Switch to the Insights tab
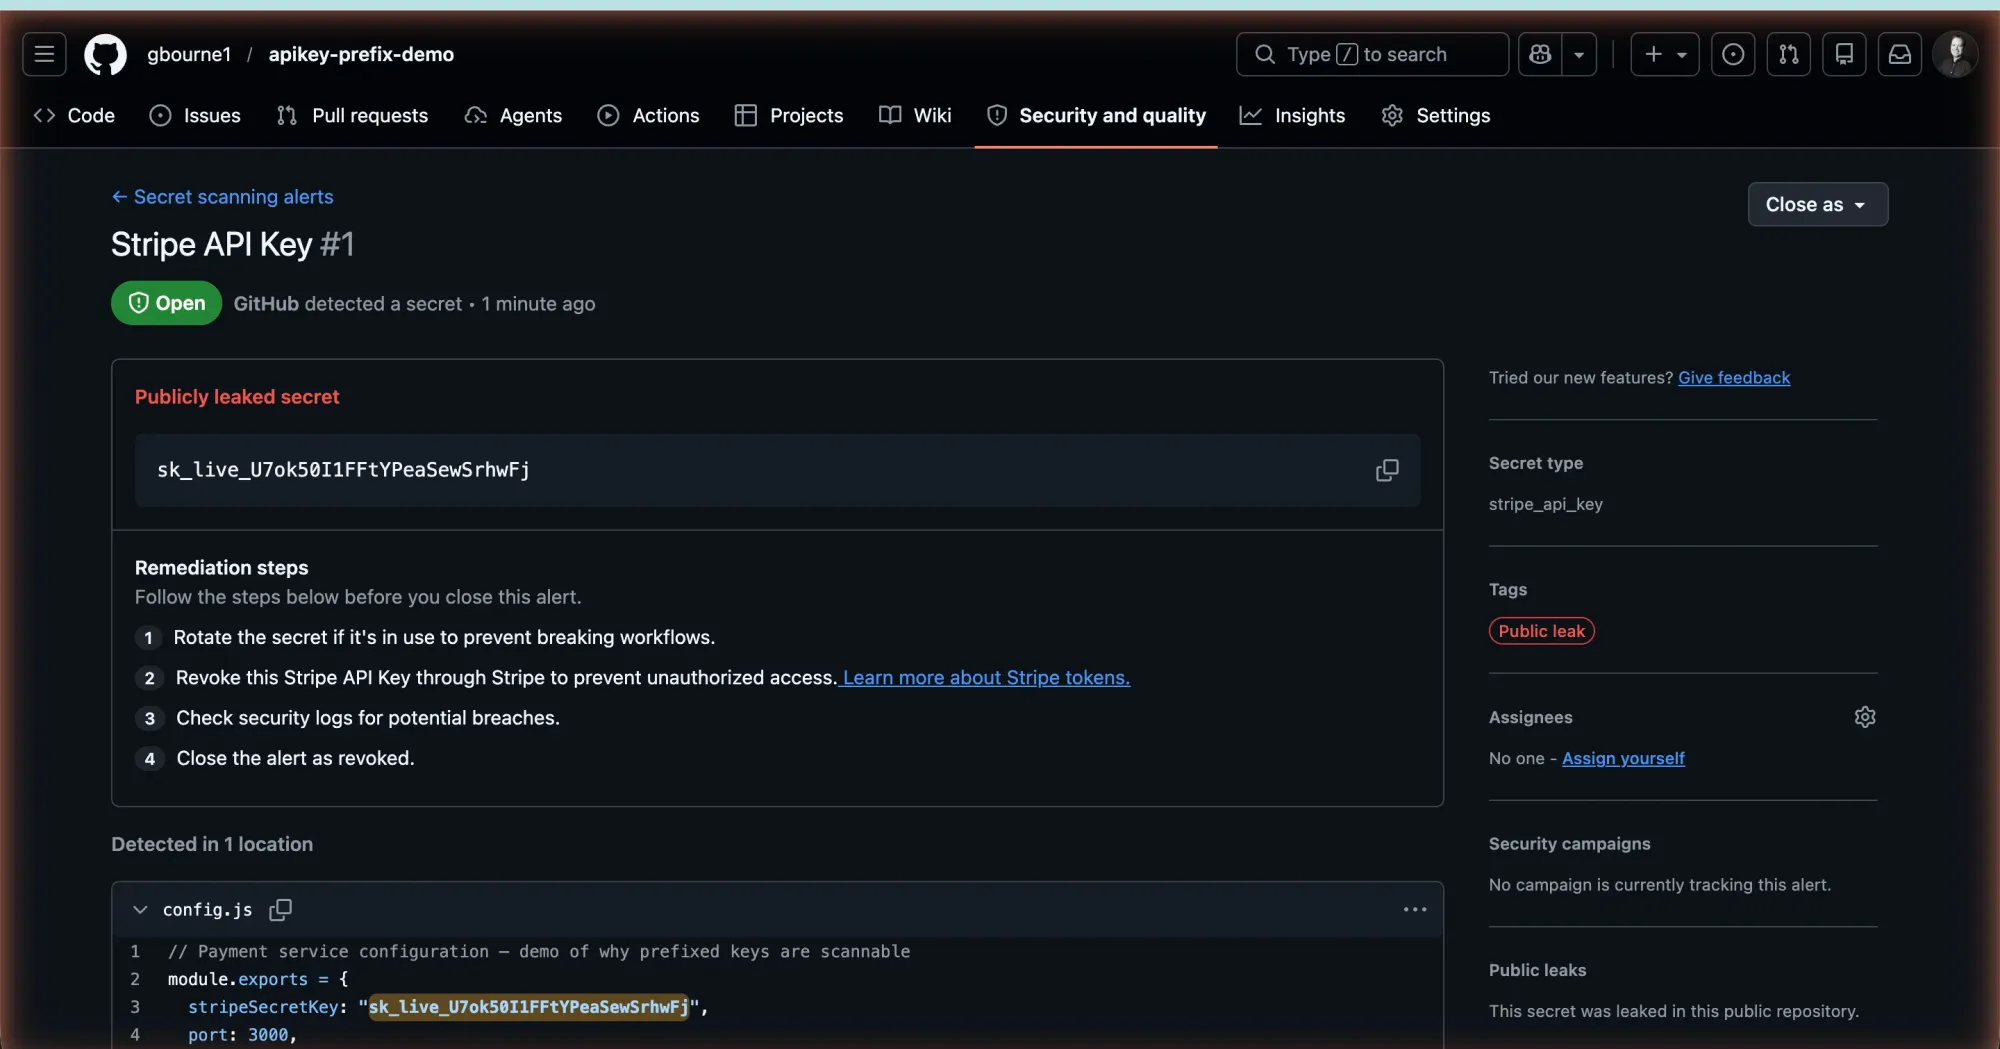The image size is (2000, 1049). click(1293, 115)
